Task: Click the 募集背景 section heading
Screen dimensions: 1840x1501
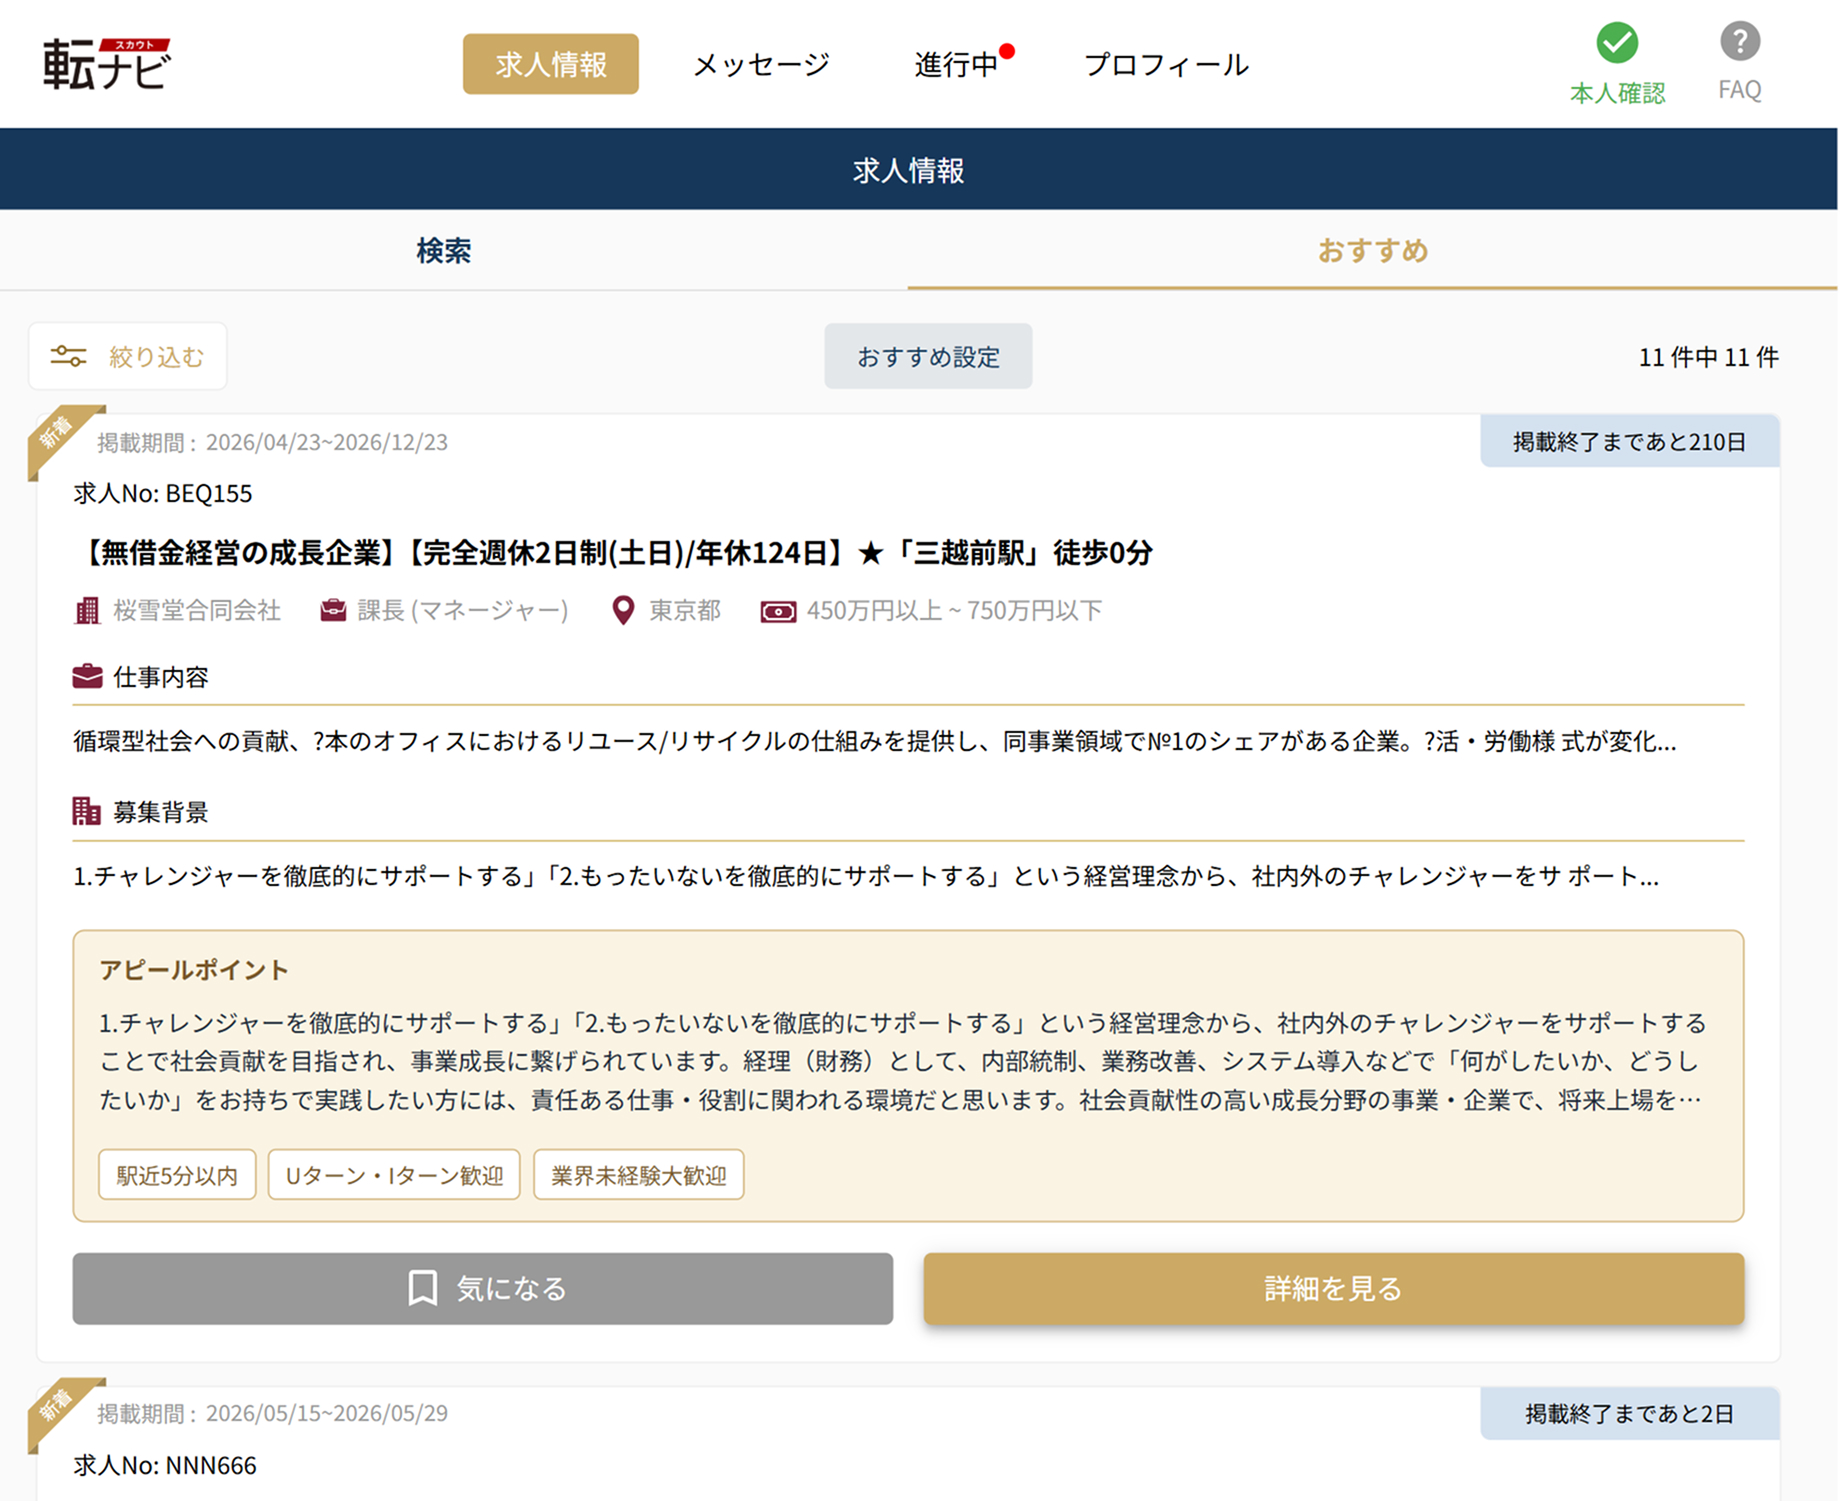Action: tap(161, 812)
